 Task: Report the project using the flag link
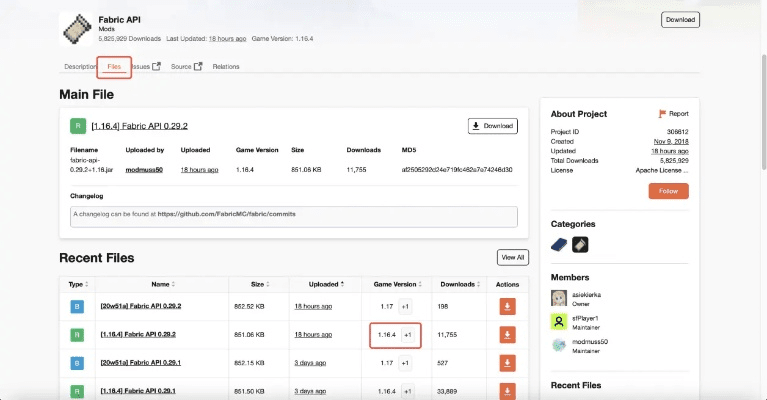coord(673,114)
